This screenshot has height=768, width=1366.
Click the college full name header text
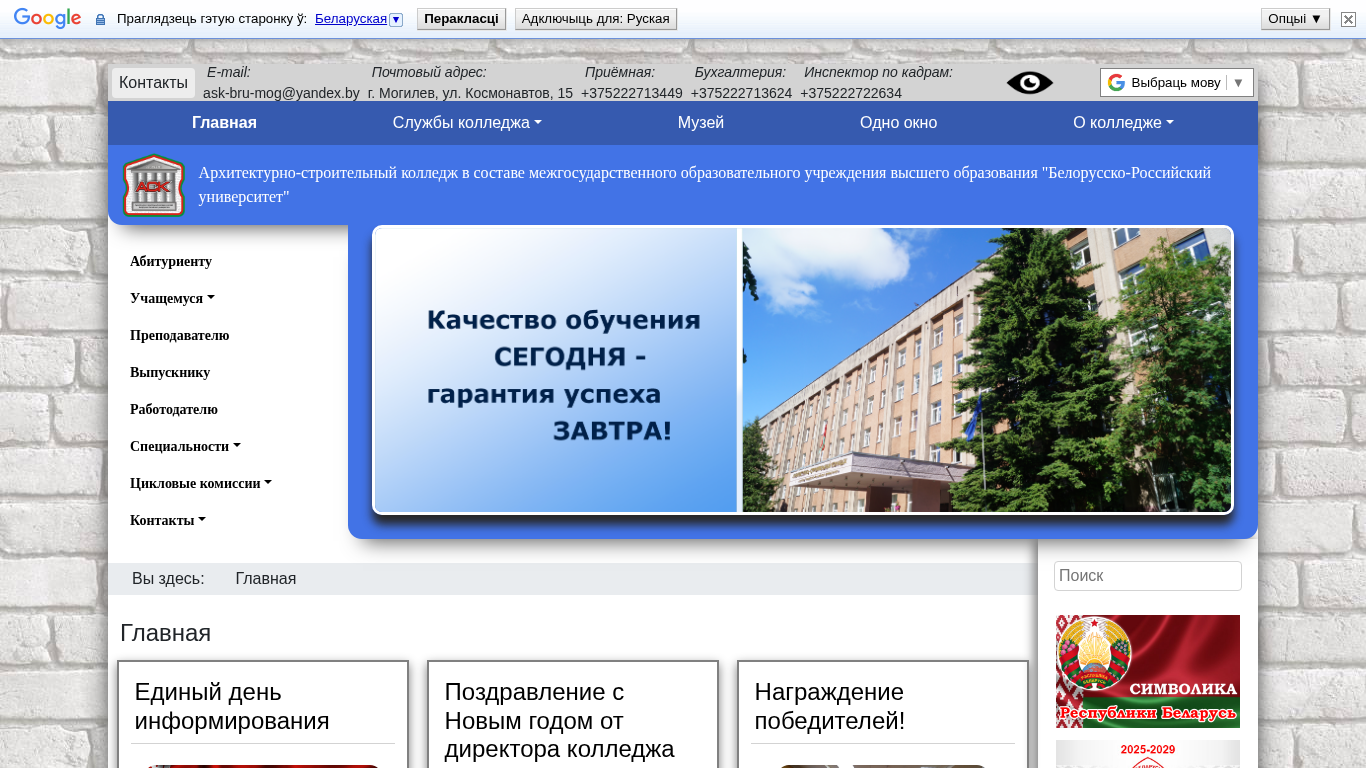click(705, 185)
